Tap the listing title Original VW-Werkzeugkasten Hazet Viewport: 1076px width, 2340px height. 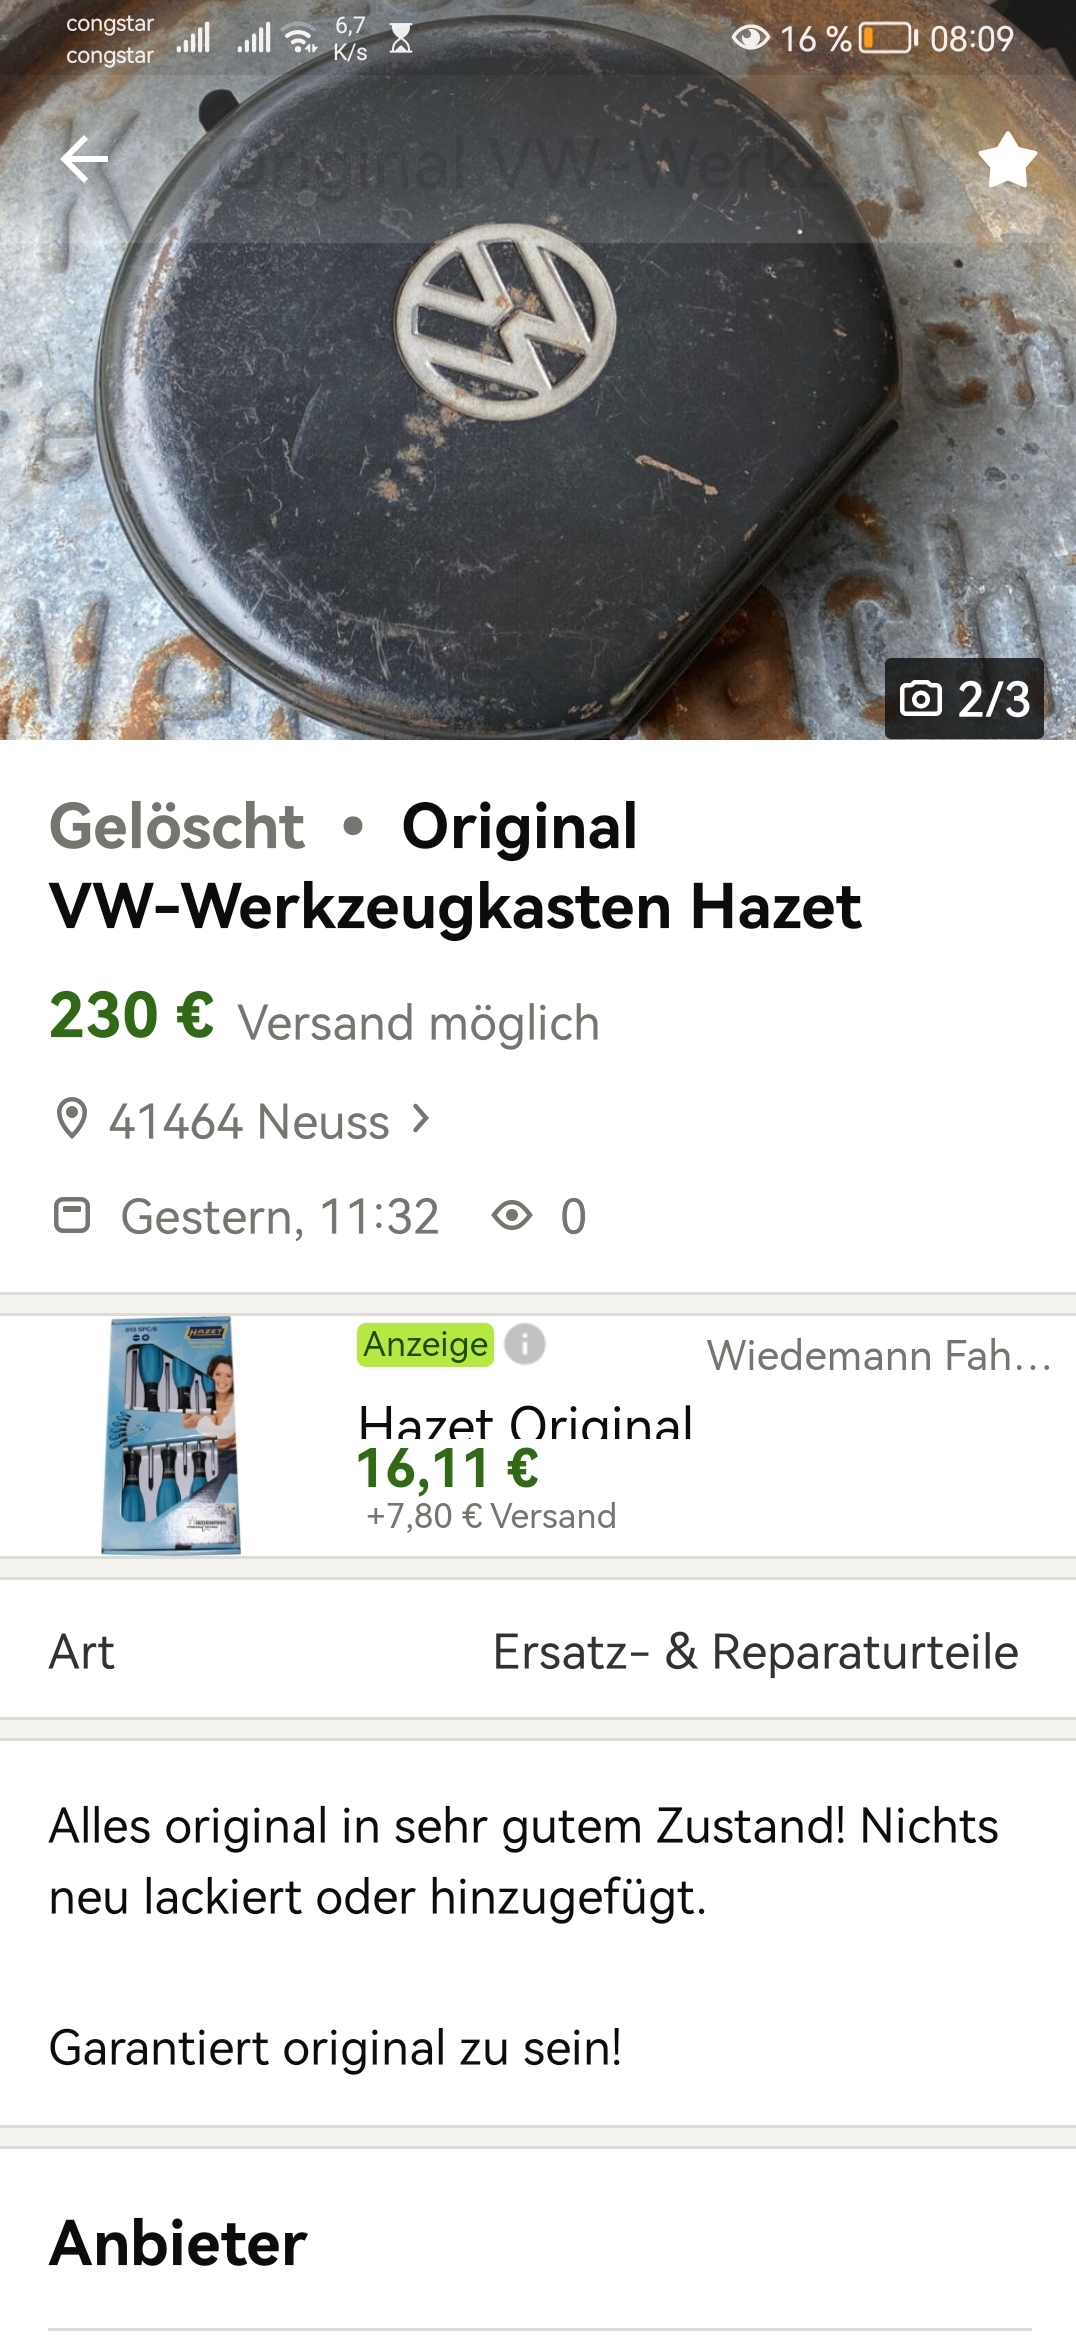455,866
